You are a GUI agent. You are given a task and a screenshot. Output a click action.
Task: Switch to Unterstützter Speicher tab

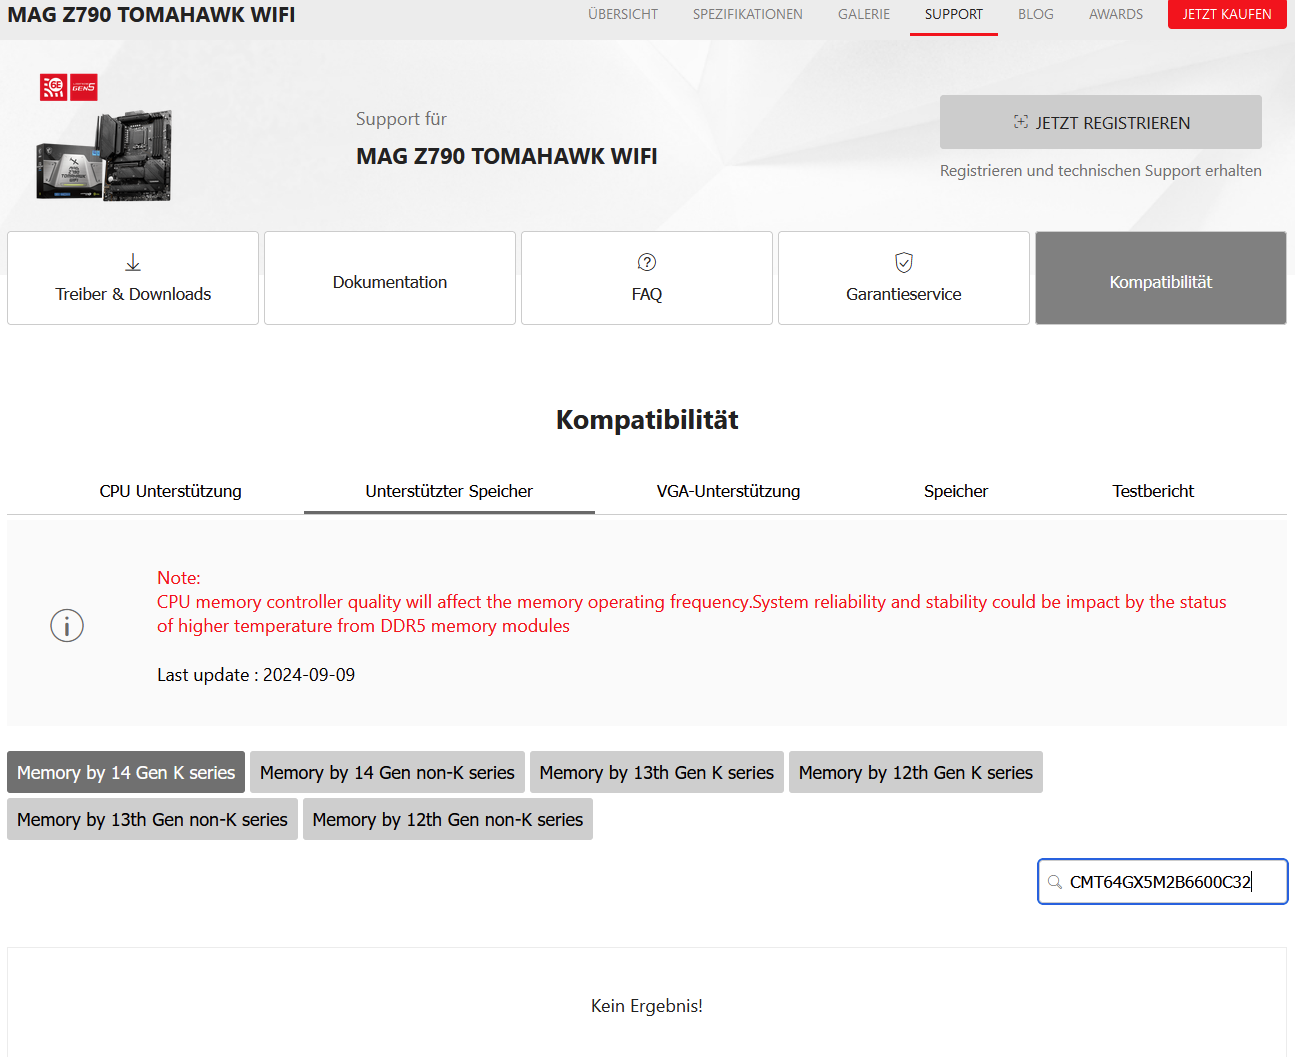(x=449, y=491)
